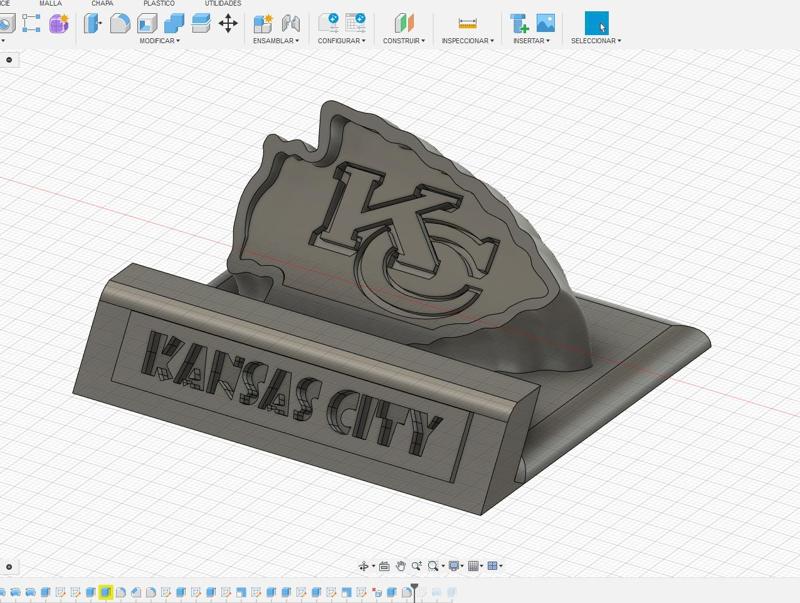Open the purple Create Form tool

59,23
